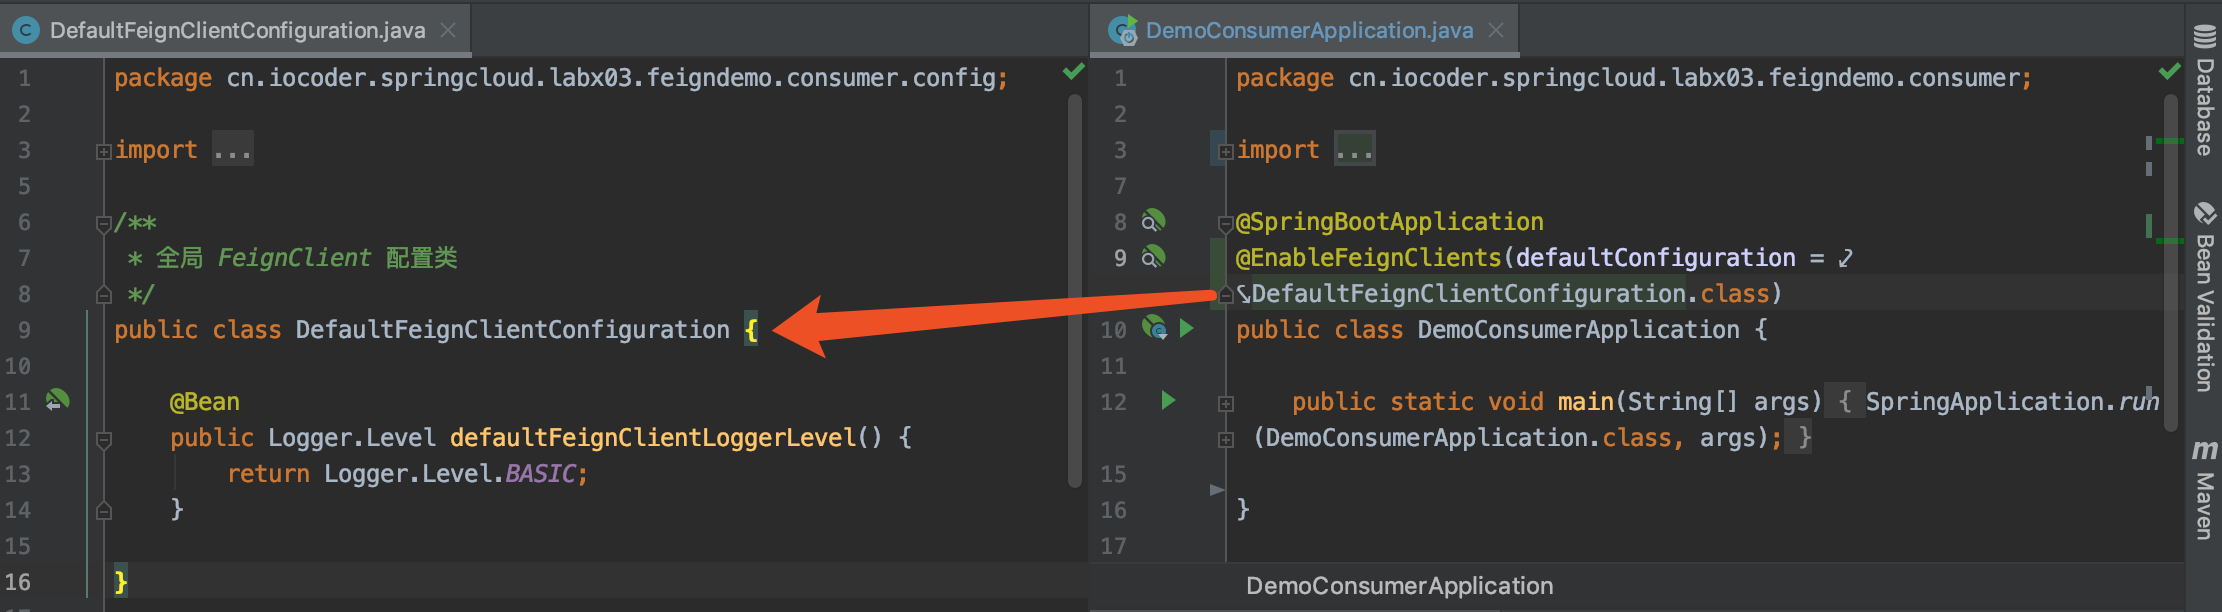
Task: Click the main method name
Action: (1585, 402)
